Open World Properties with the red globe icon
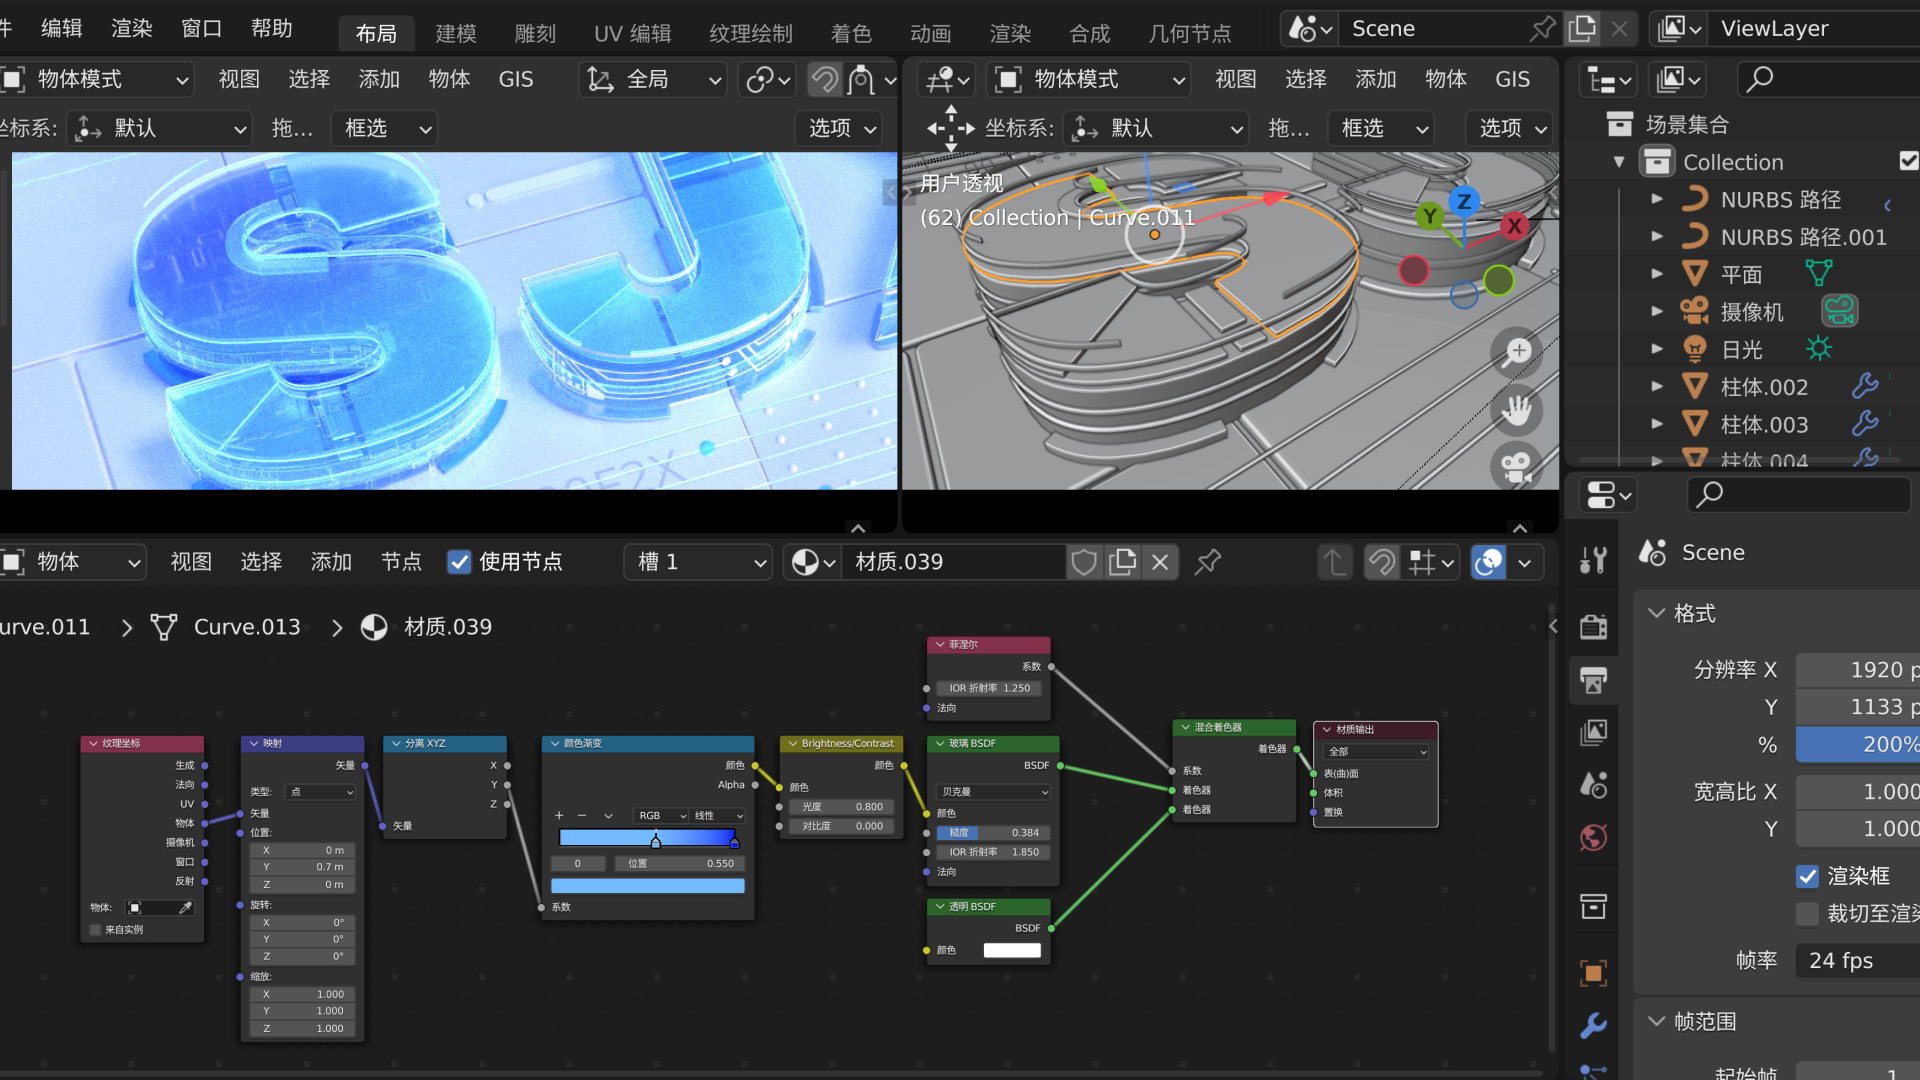 1593,838
